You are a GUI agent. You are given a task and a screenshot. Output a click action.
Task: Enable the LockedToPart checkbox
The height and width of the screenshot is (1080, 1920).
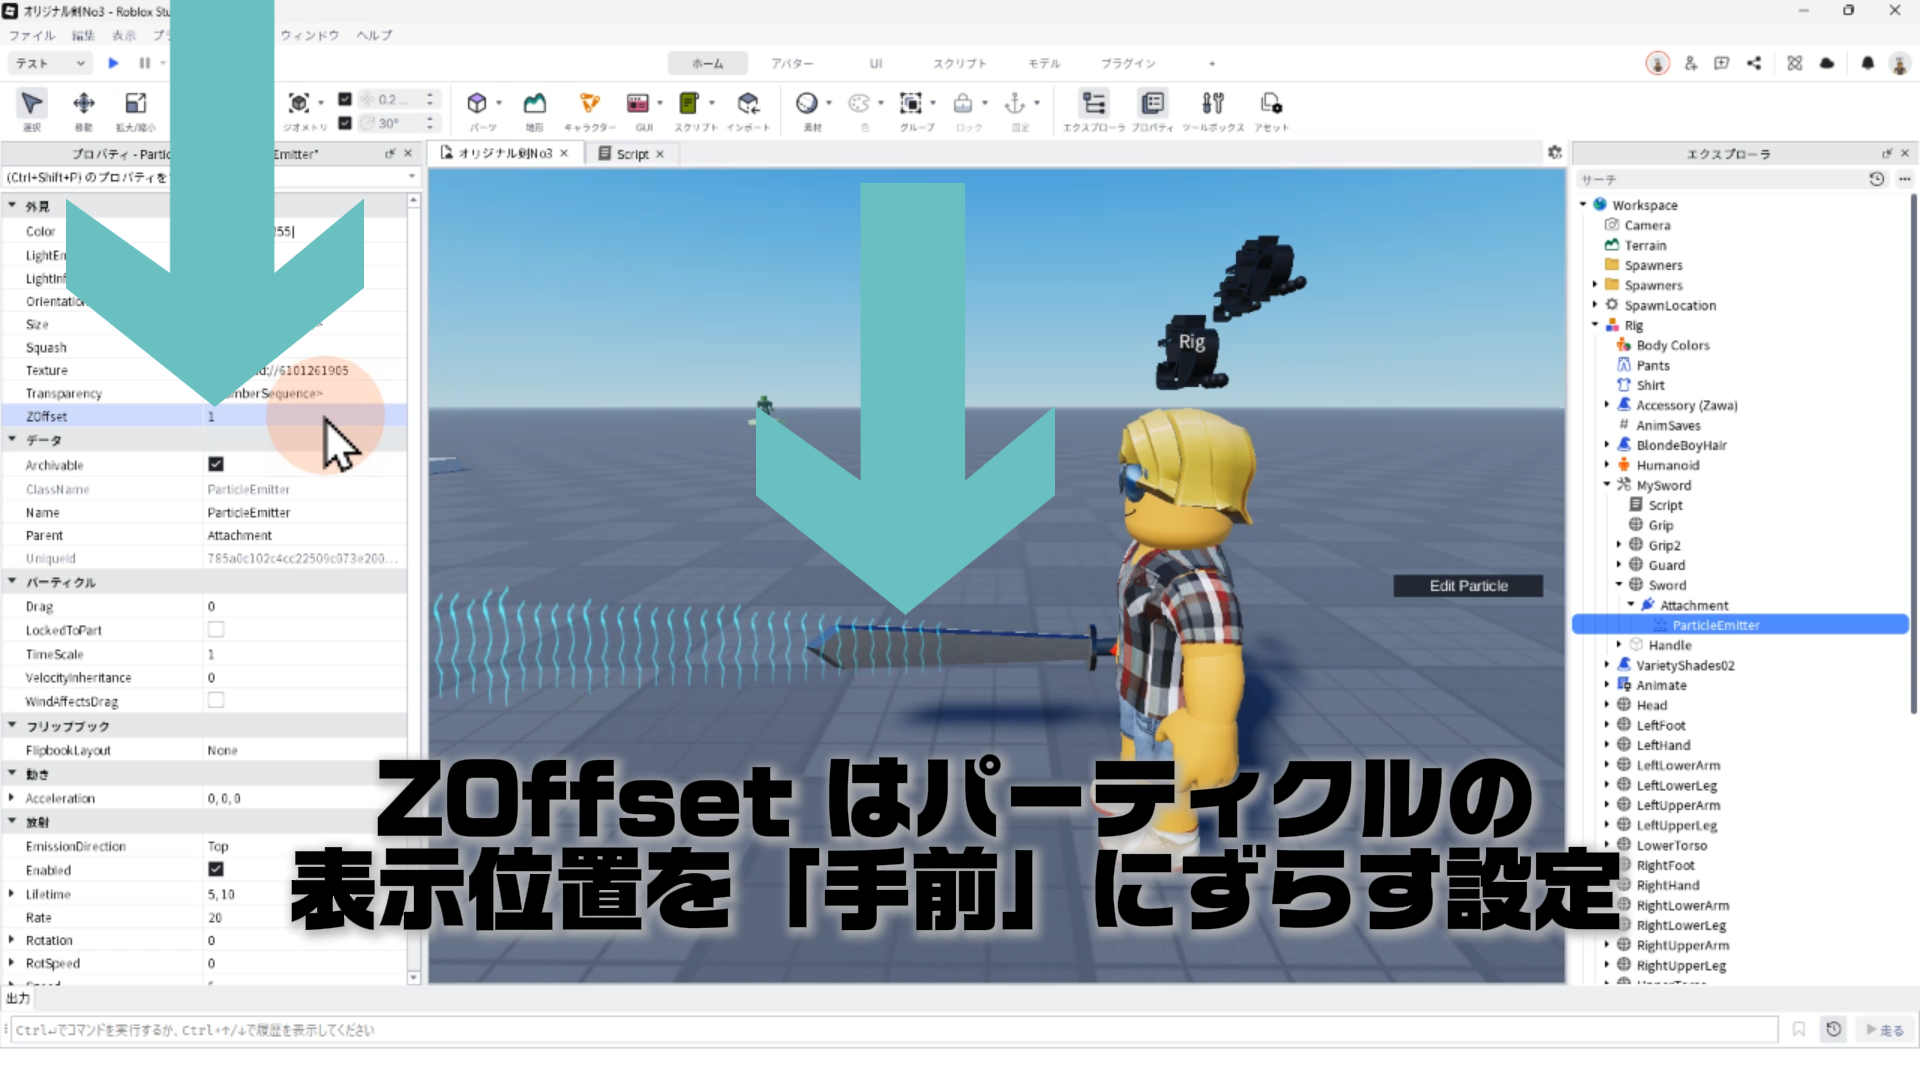(216, 630)
